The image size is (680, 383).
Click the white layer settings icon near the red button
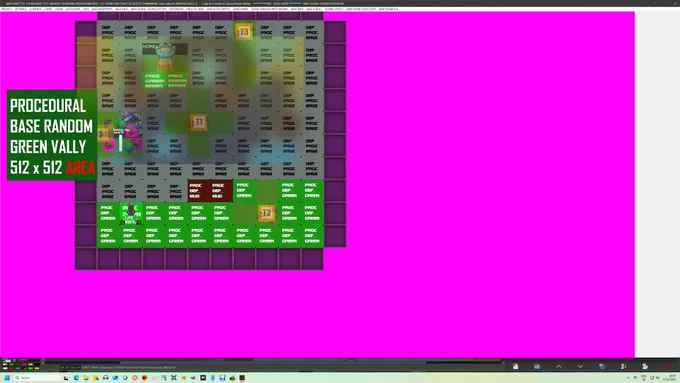click(645, 367)
